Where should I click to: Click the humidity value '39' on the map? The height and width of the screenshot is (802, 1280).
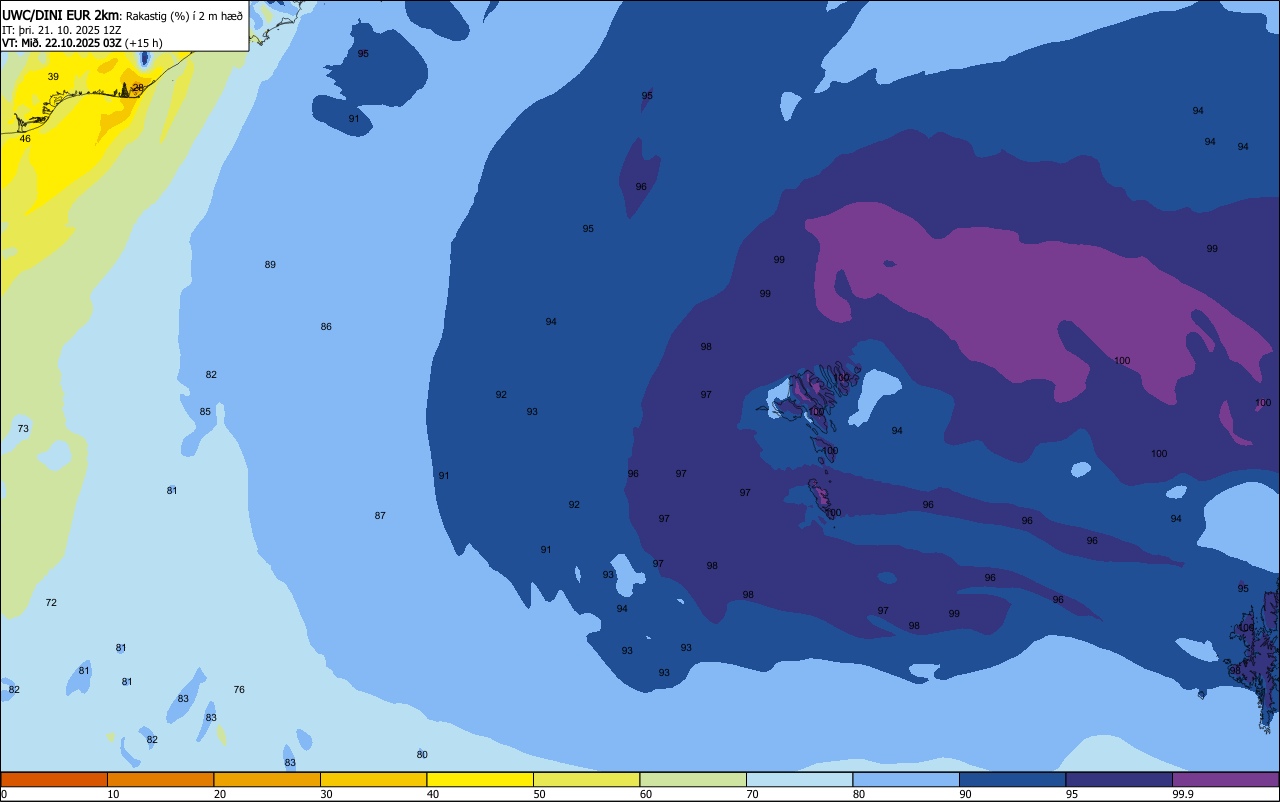click(53, 77)
